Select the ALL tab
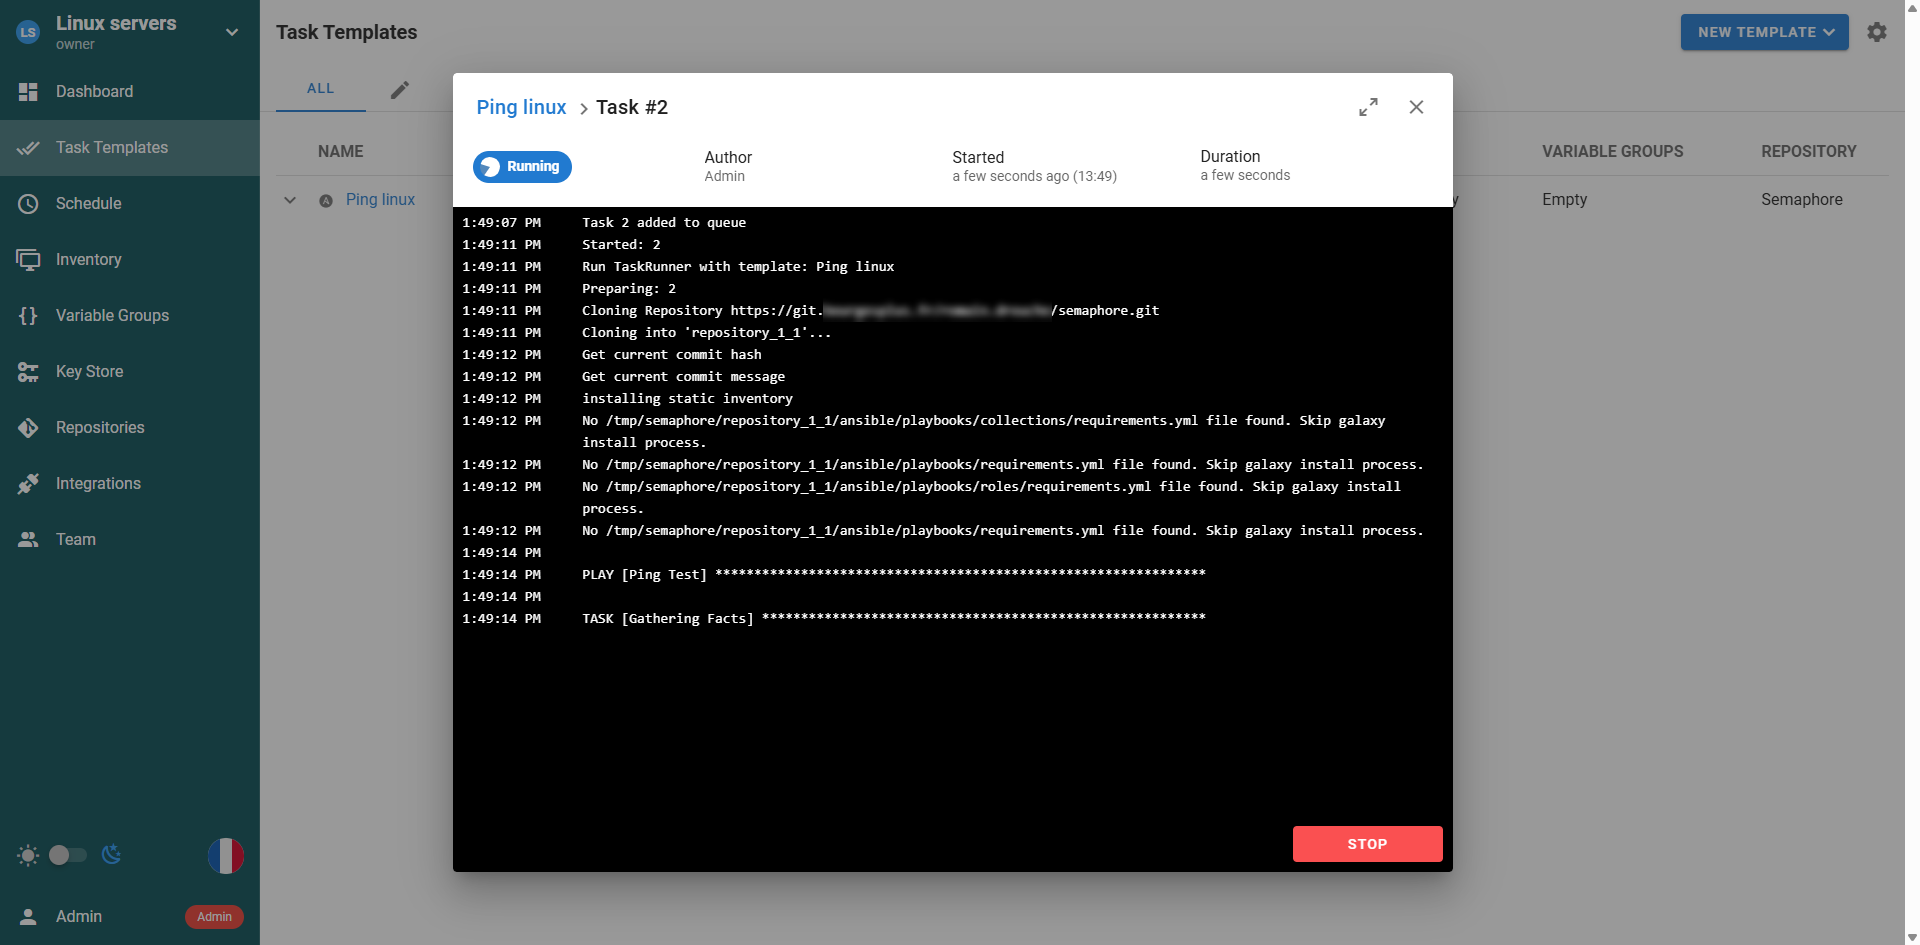 pos(320,89)
